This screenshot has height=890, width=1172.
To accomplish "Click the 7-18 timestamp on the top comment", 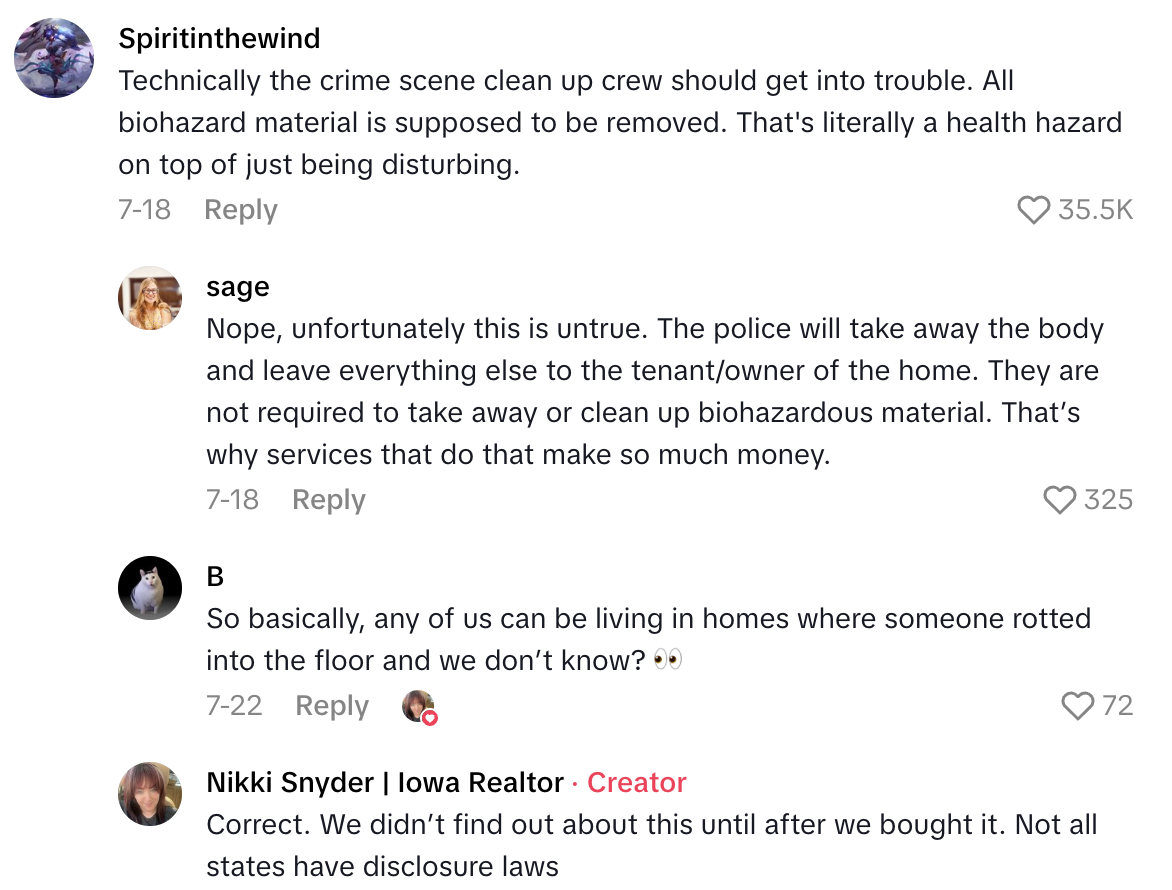I will point(146,210).
